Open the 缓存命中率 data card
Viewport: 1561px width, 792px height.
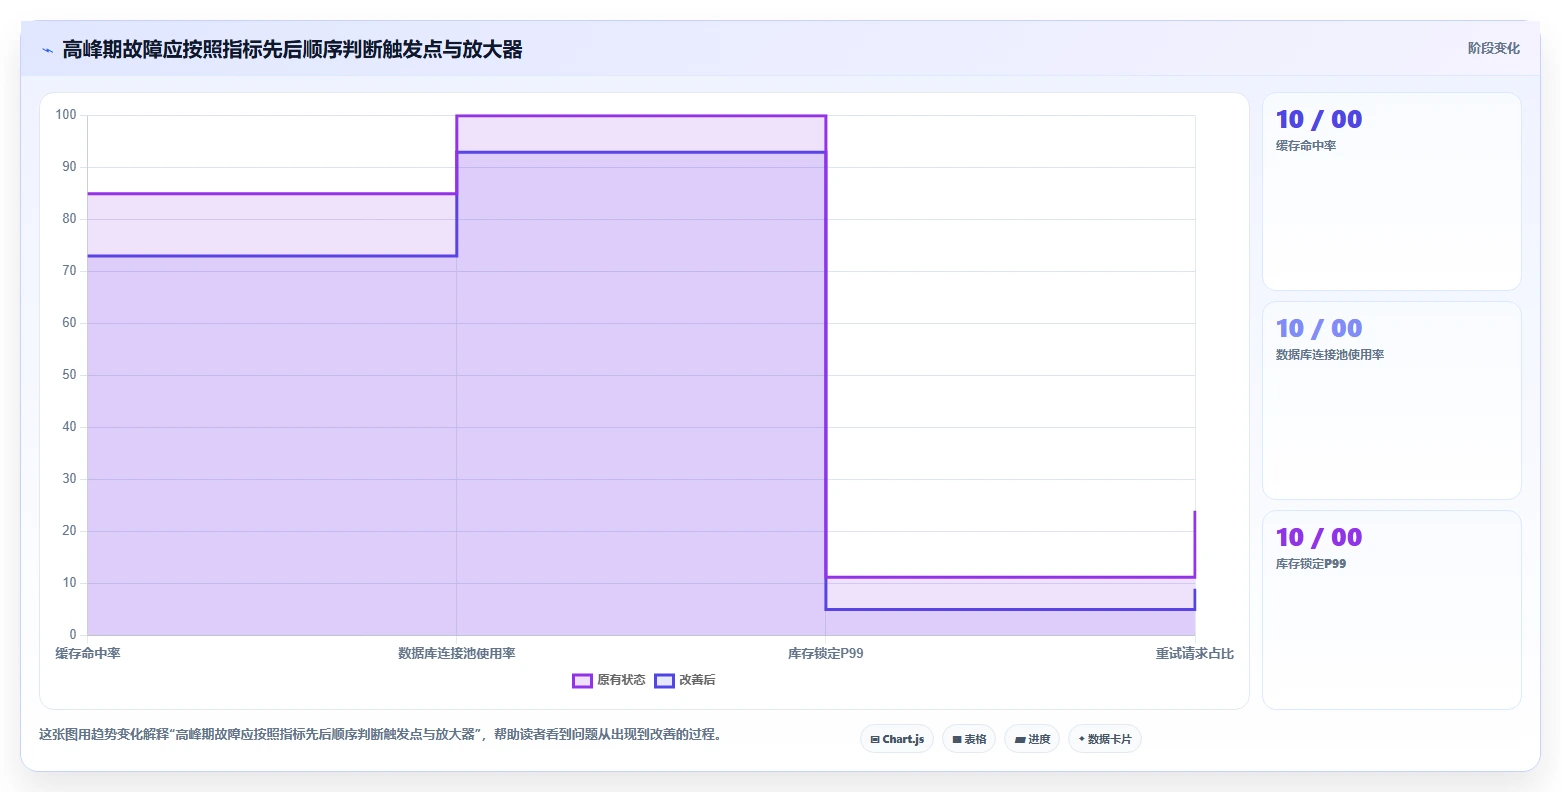pos(1392,192)
